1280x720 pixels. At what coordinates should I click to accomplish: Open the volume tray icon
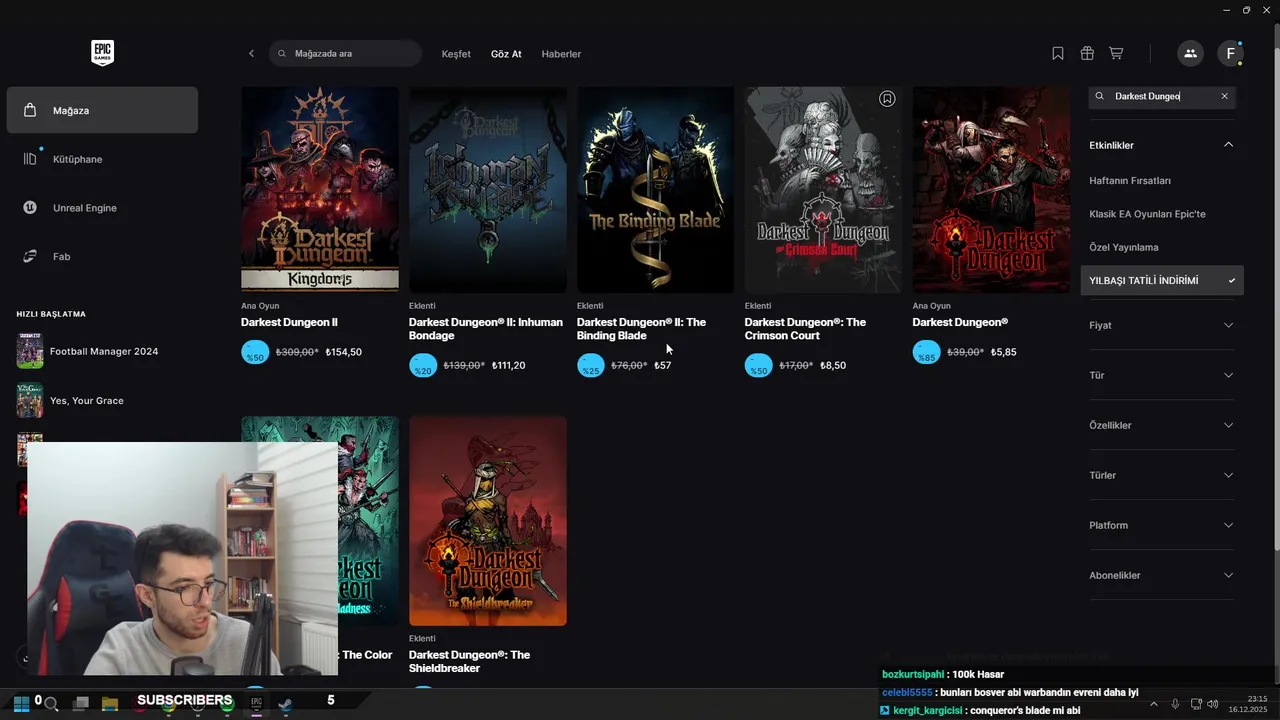(x=1213, y=704)
